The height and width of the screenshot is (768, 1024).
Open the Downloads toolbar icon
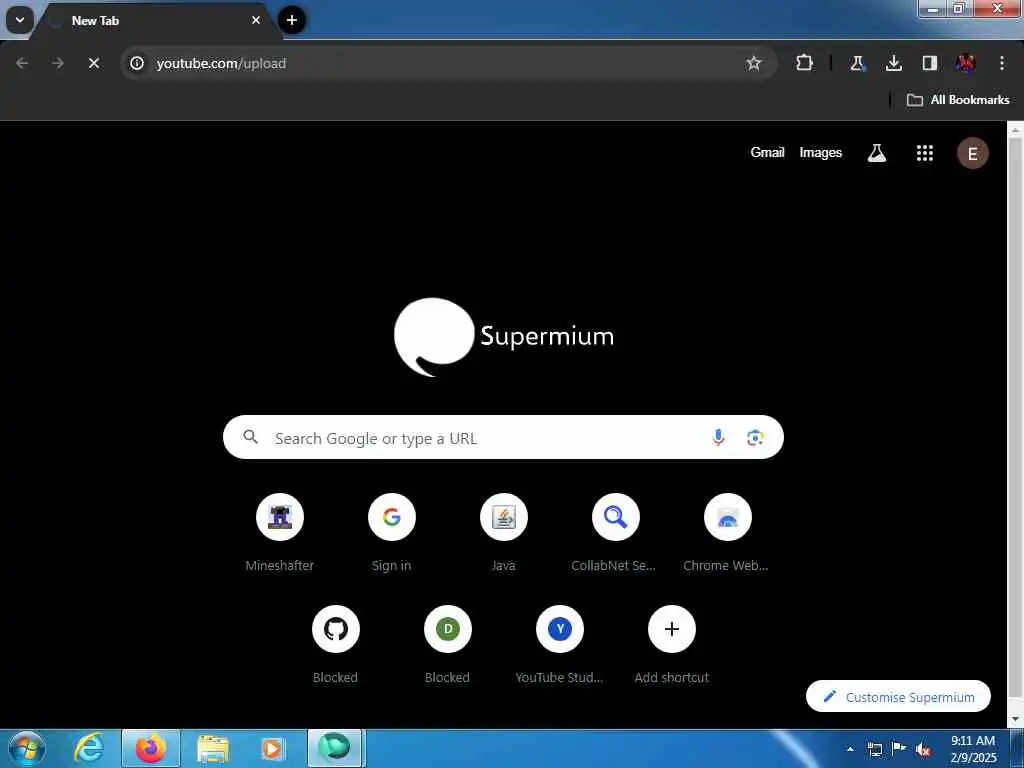(893, 63)
